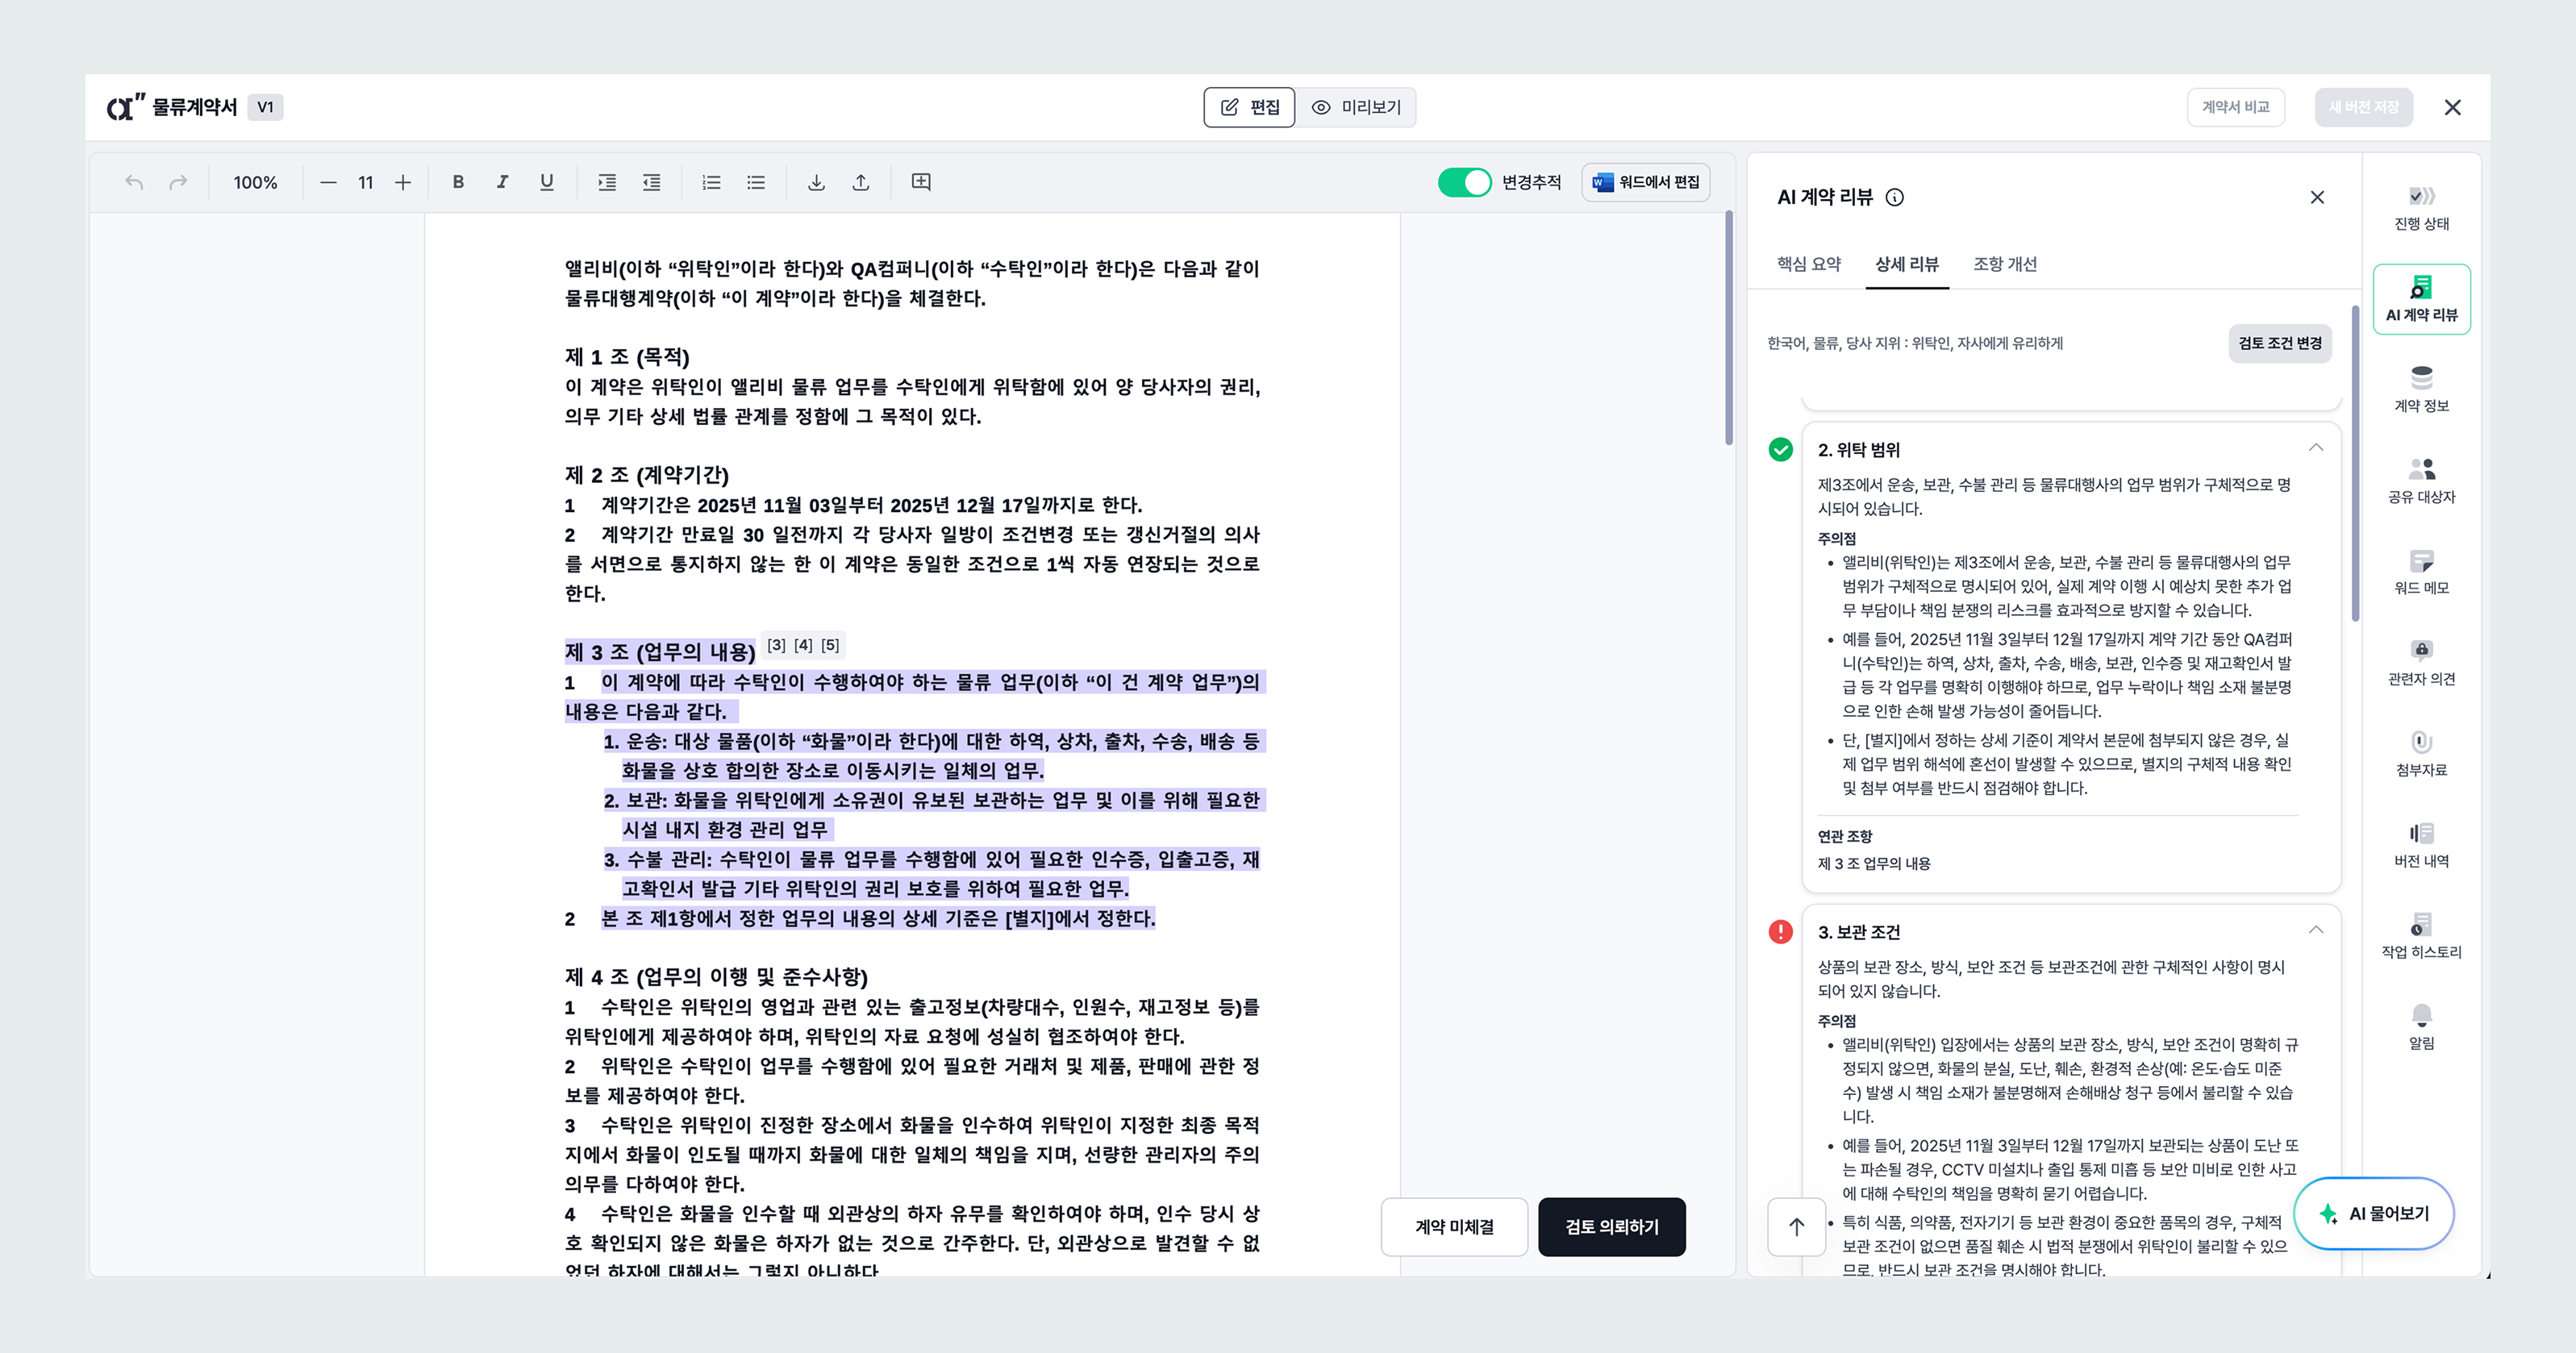Click the Bold formatting icon
The height and width of the screenshot is (1353, 2576).
pyautogui.click(x=458, y=182)
